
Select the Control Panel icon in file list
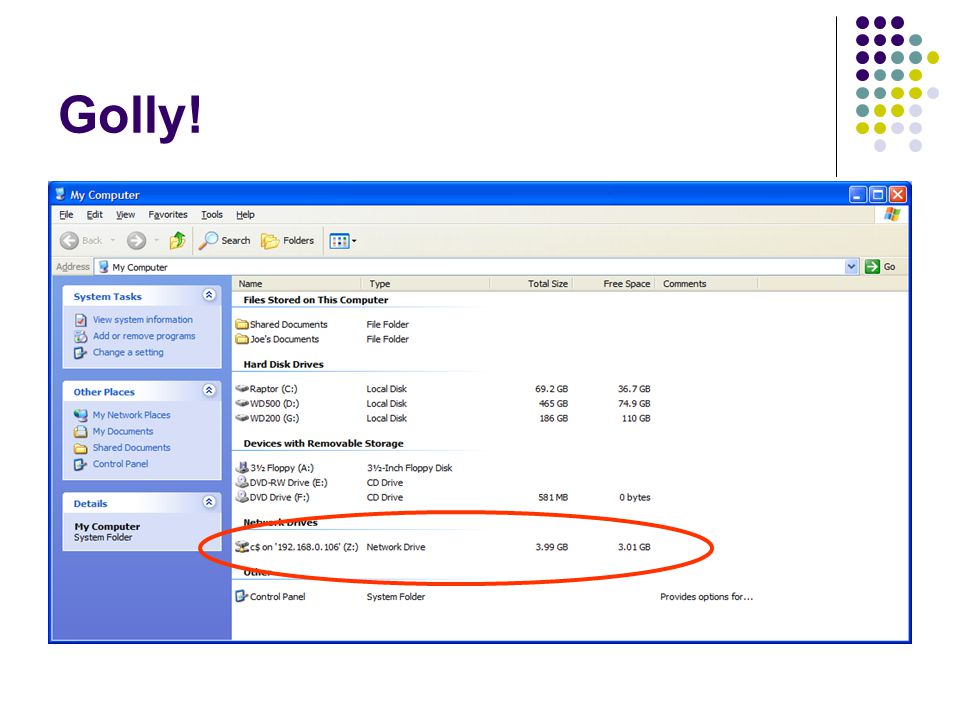[242, 596]
